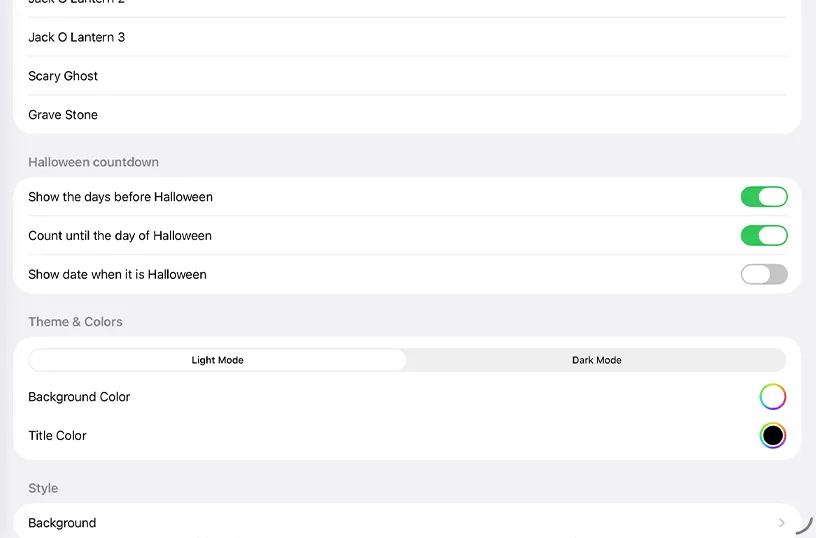Switch to Dark Mode segment
This screenshot has height=538, width=816.
[x=596, y=360]
